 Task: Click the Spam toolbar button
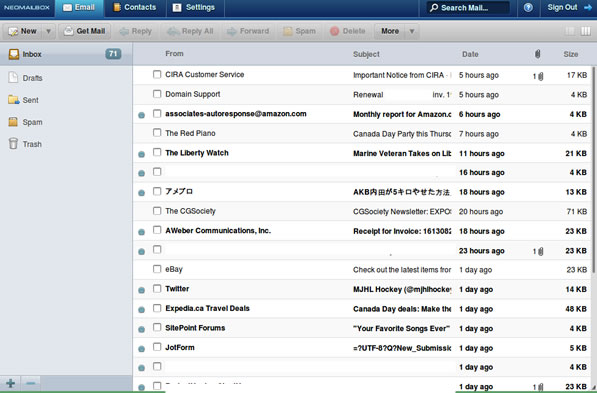(300, 31)
